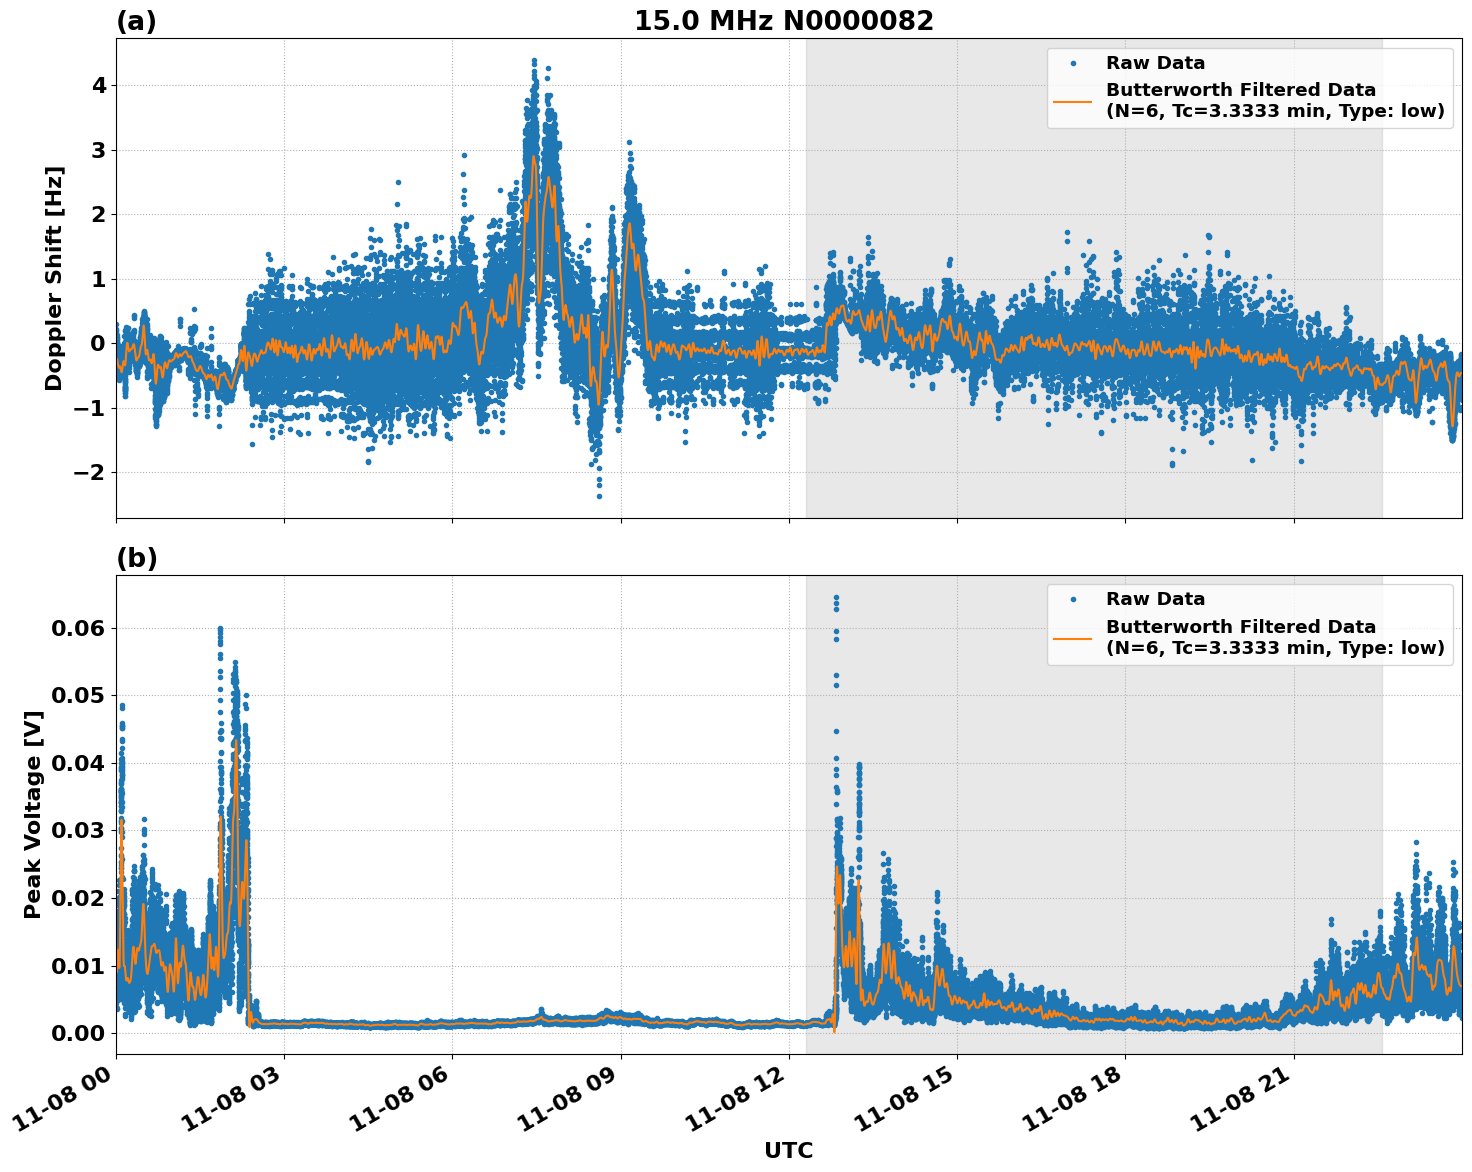Viewport: 1472px width, 1172px height.
Task: Click the panel label (a)
Action: tap(137, 18)
